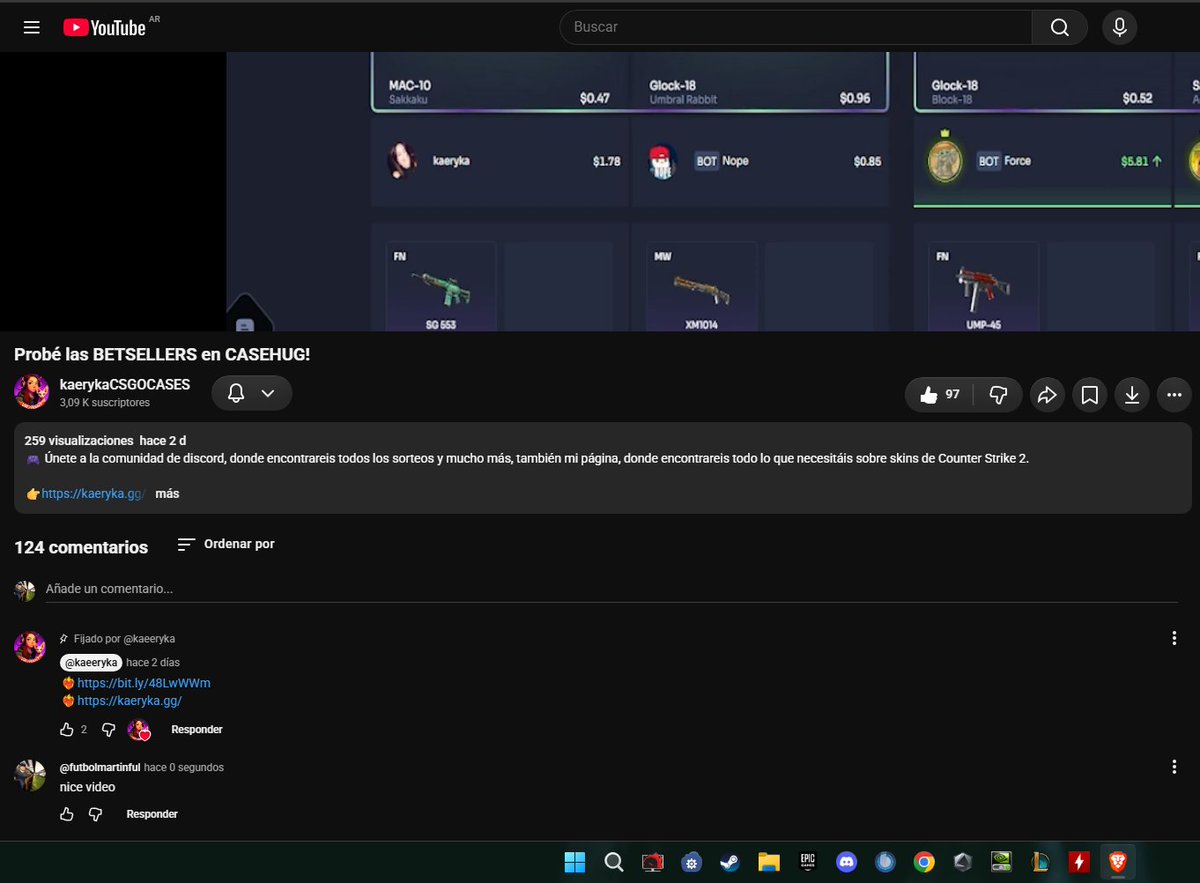Open the bit.ly/48LwWWm link

pyautogui.click(x=144, y=683)
